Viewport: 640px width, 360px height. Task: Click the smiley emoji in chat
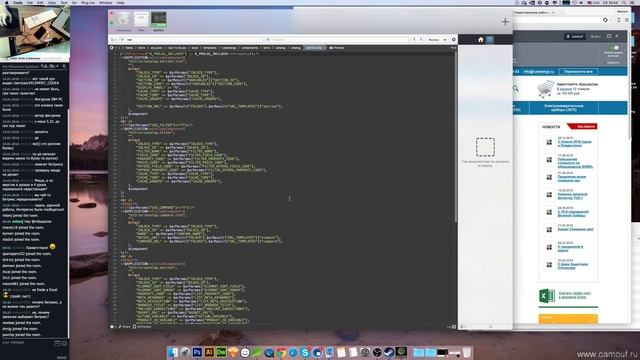(52, 247)
